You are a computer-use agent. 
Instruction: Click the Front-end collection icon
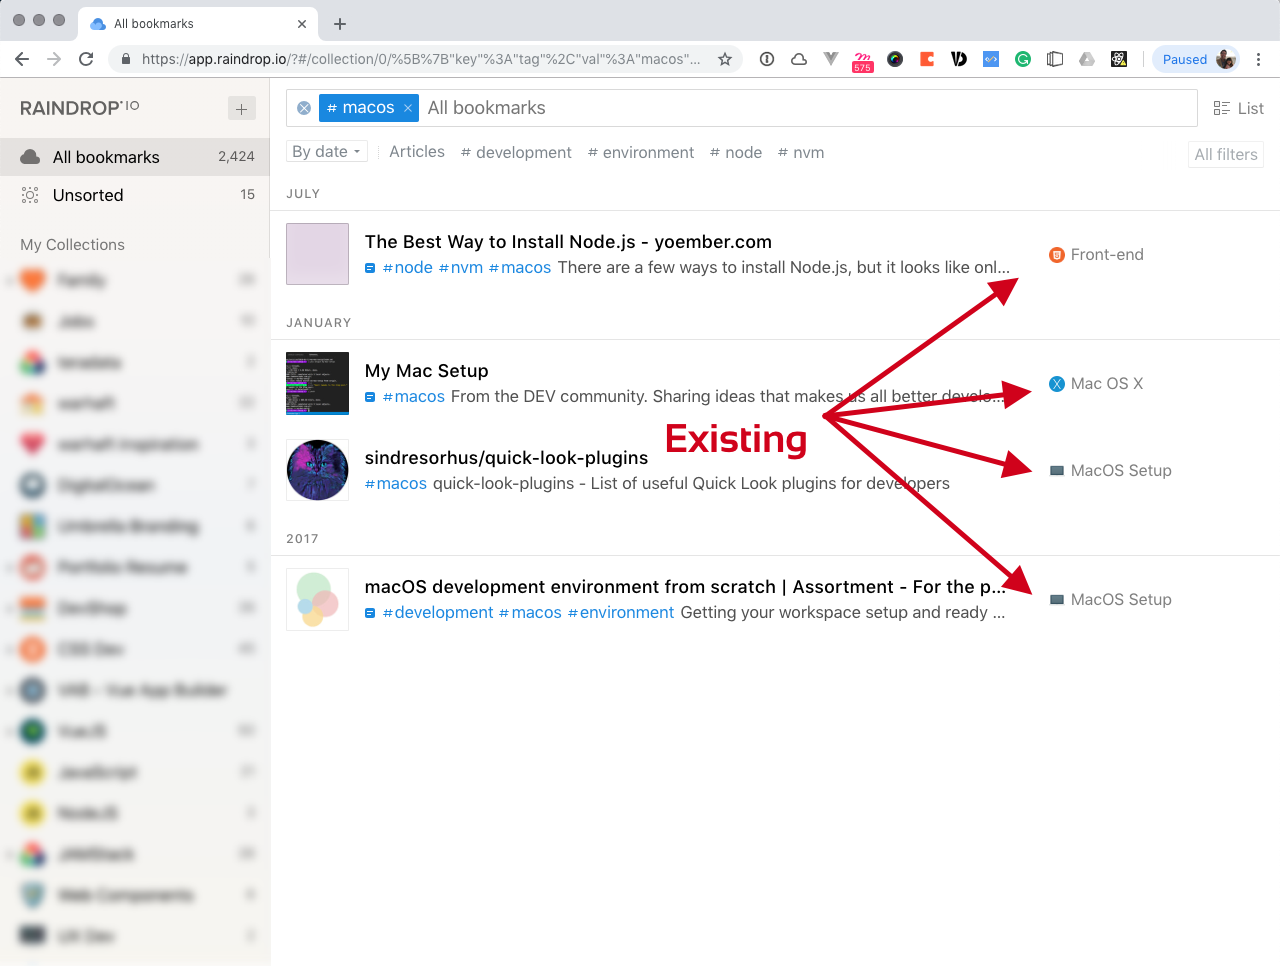(1056, 255)
